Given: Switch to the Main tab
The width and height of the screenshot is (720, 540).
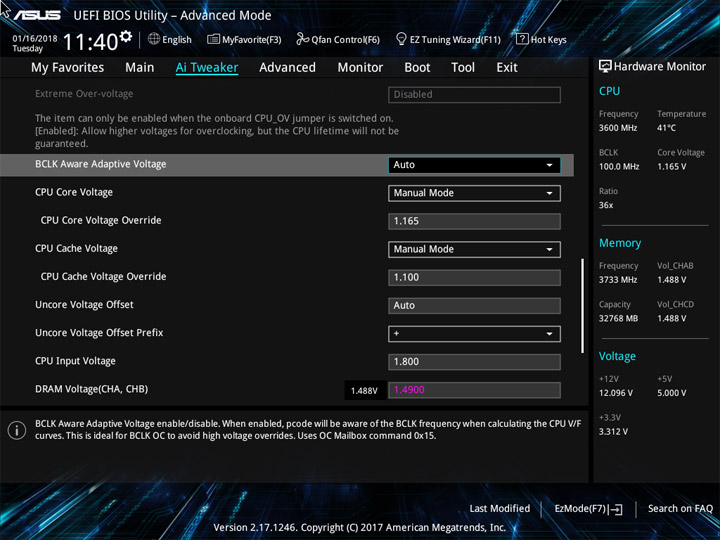Looking at the screenshot, I should (x=140, y=68).
